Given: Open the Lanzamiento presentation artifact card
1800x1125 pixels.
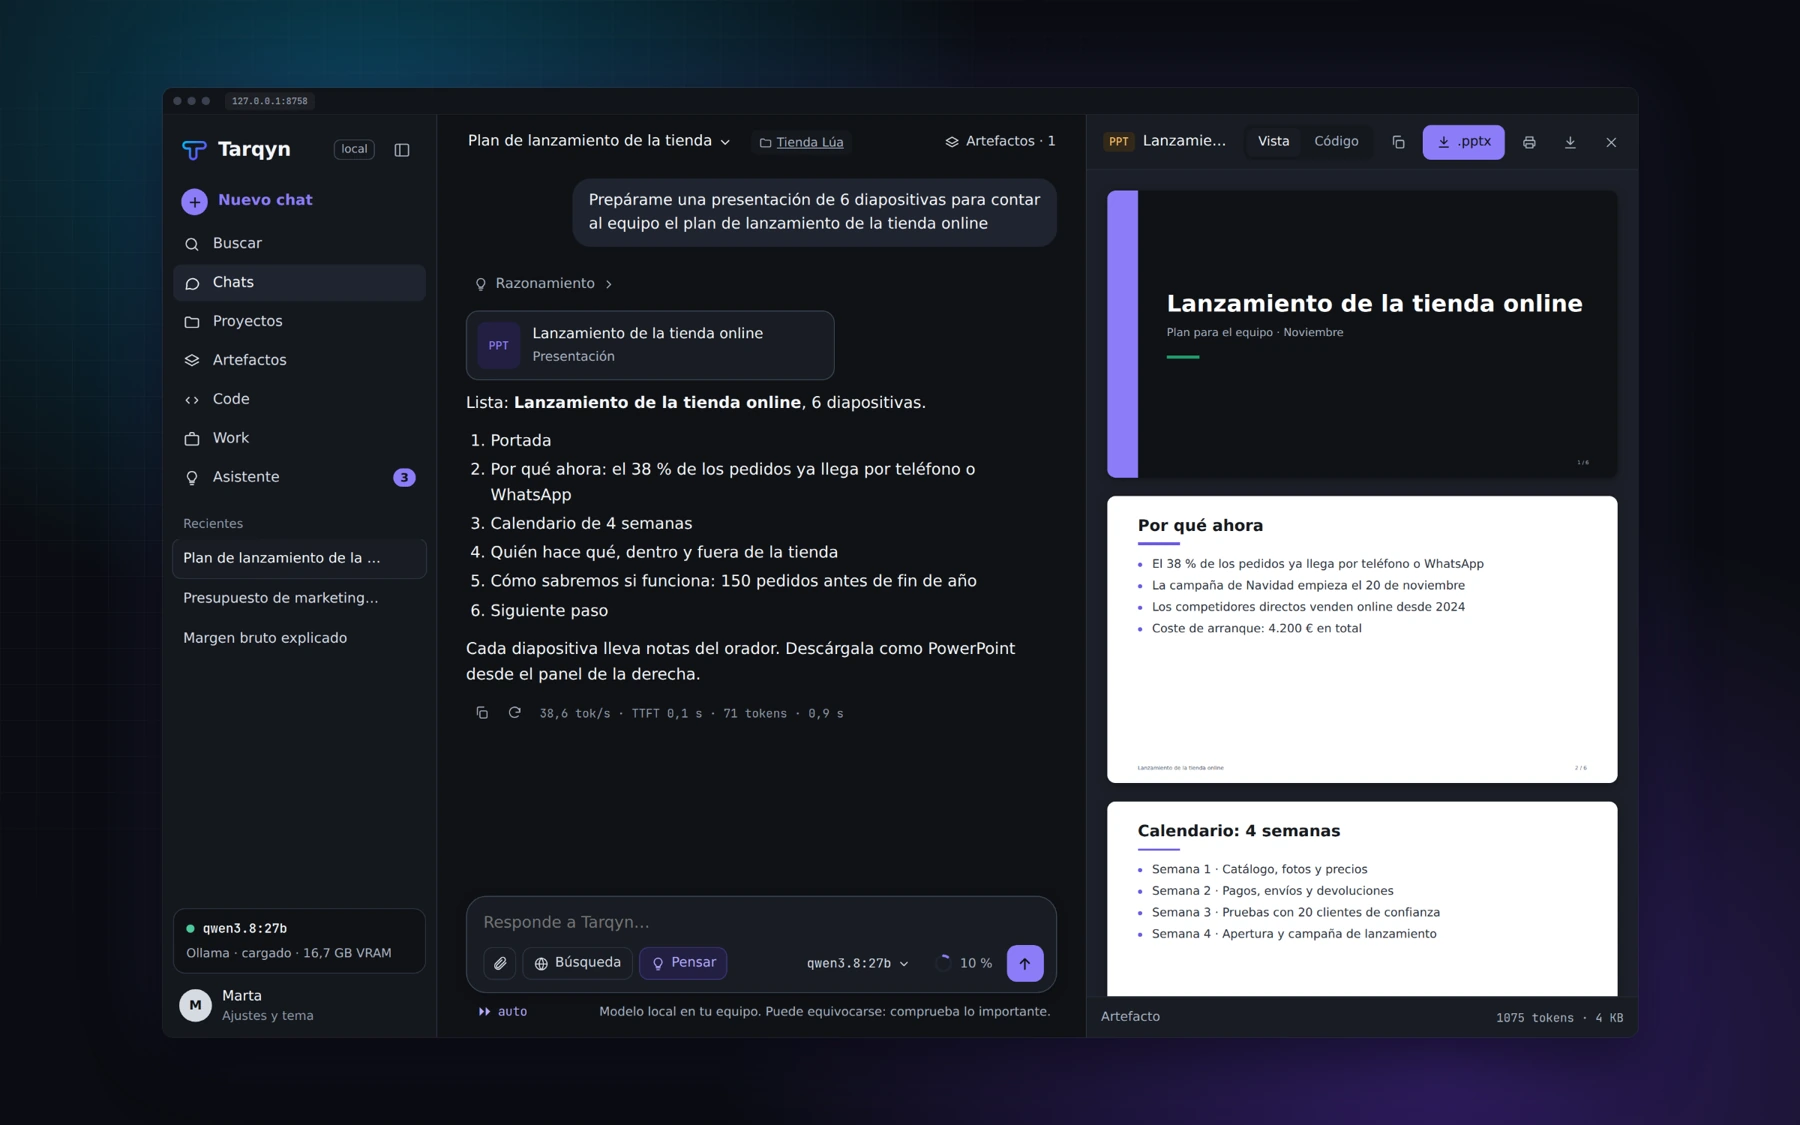Looking at the screenshot, I should coord(650,345).
